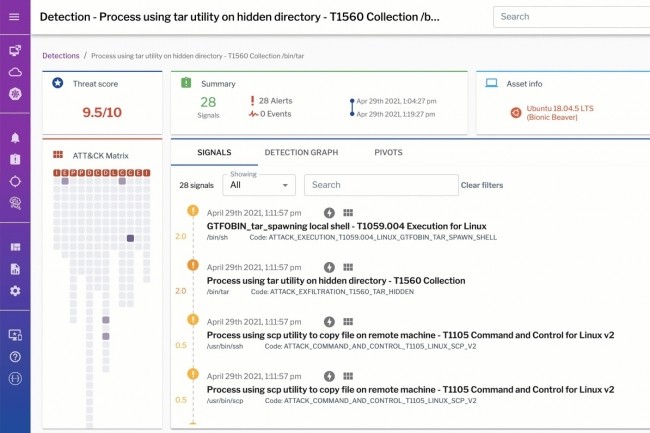Click the highlighted dark cell in ATT&CK Matrix
The width and height of the screenshot is (650, 433).
(131, 238)
